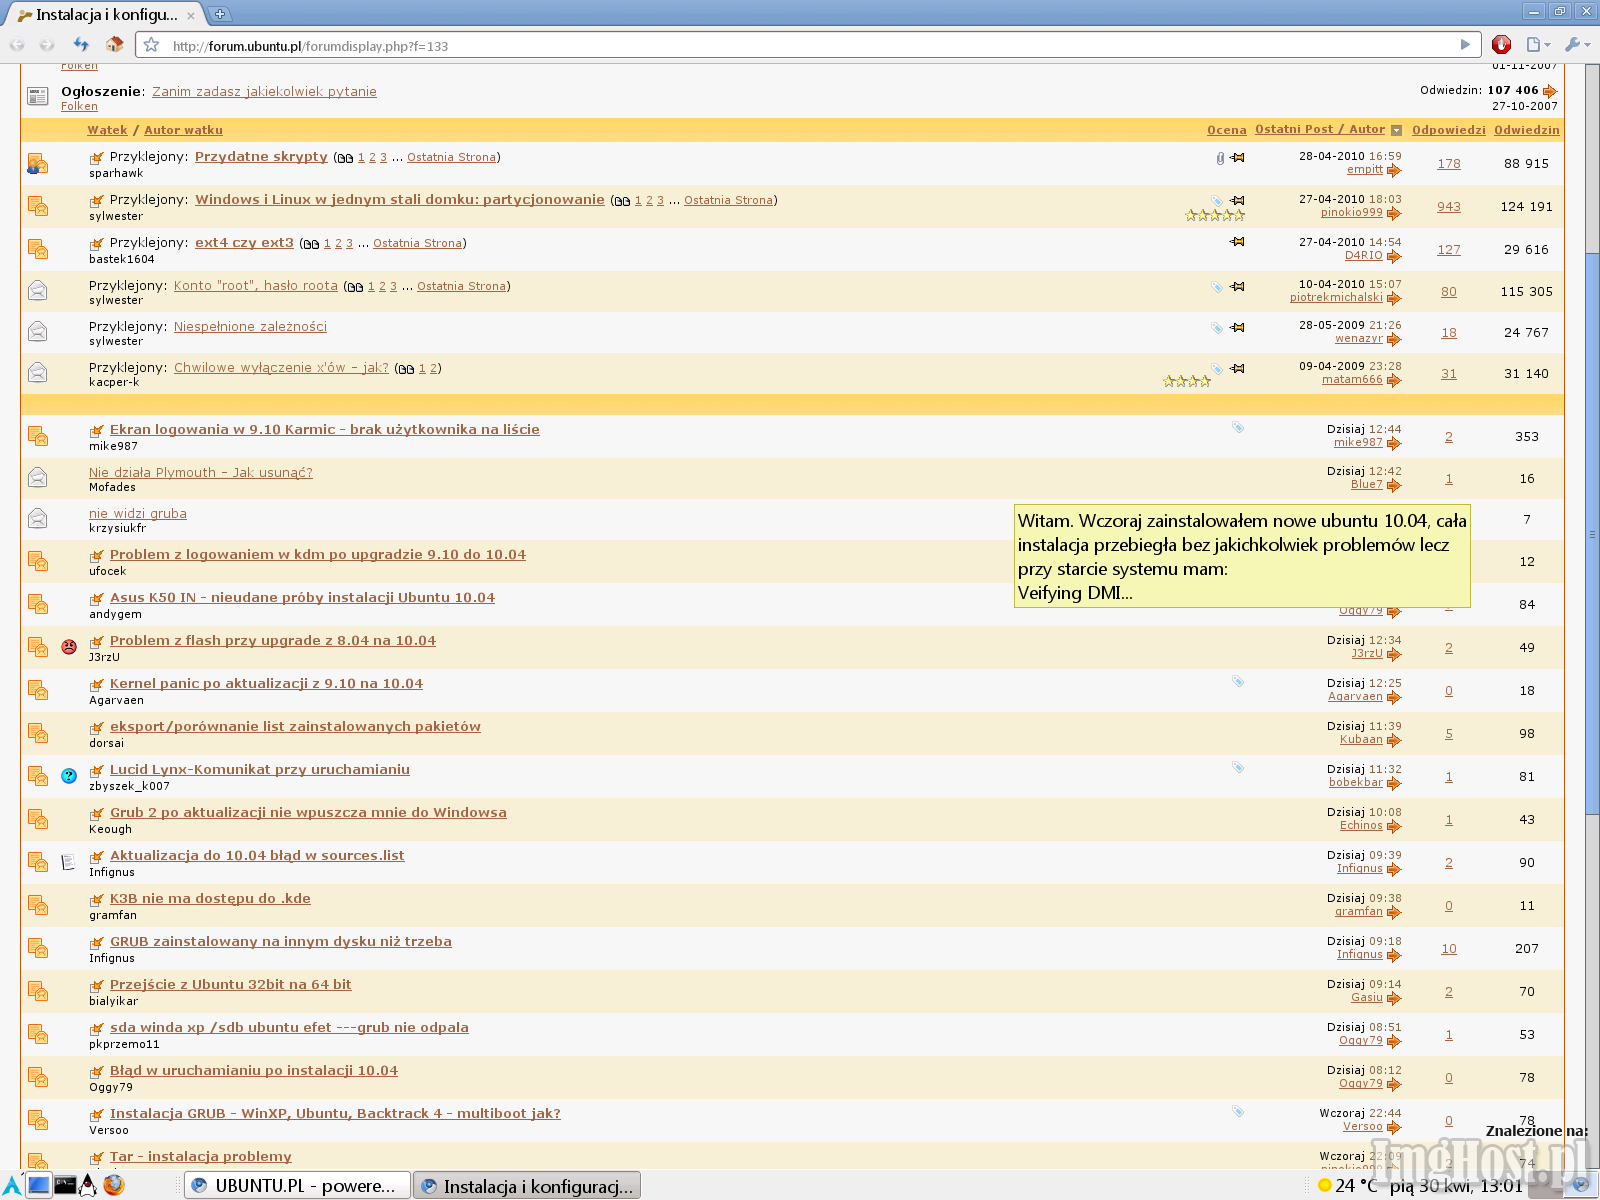Screen dimensions: 1600x1200
Task: Sort by 'Ocena' column header
Action: (1226, 130)
